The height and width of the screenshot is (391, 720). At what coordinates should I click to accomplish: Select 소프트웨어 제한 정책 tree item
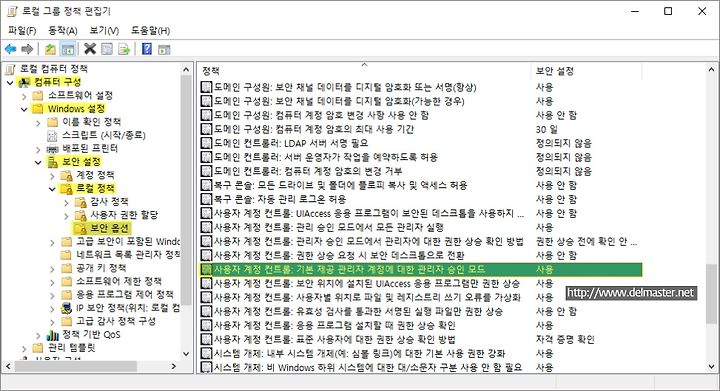coord(119,281)
